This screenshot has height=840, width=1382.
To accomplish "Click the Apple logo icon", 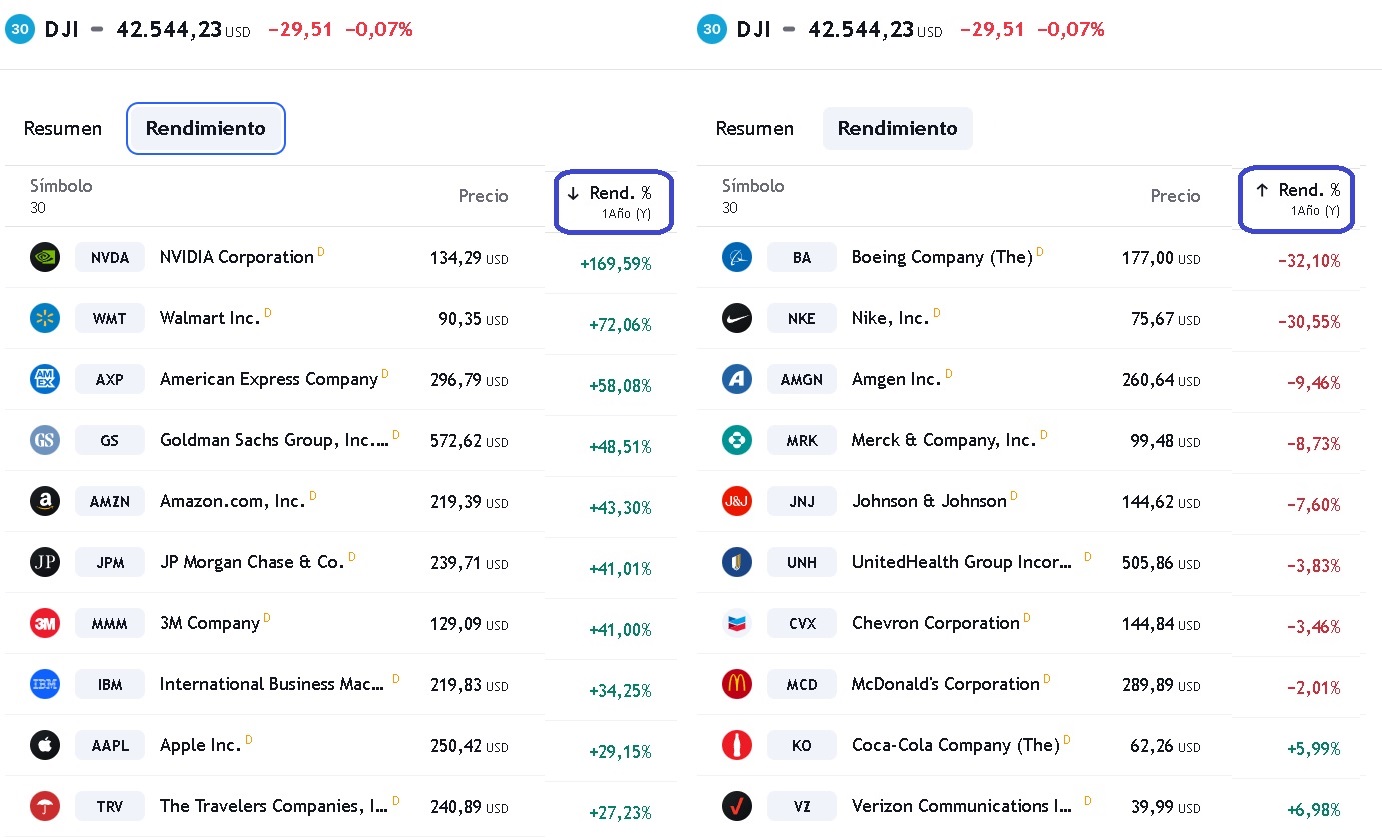I will [45, 745].
